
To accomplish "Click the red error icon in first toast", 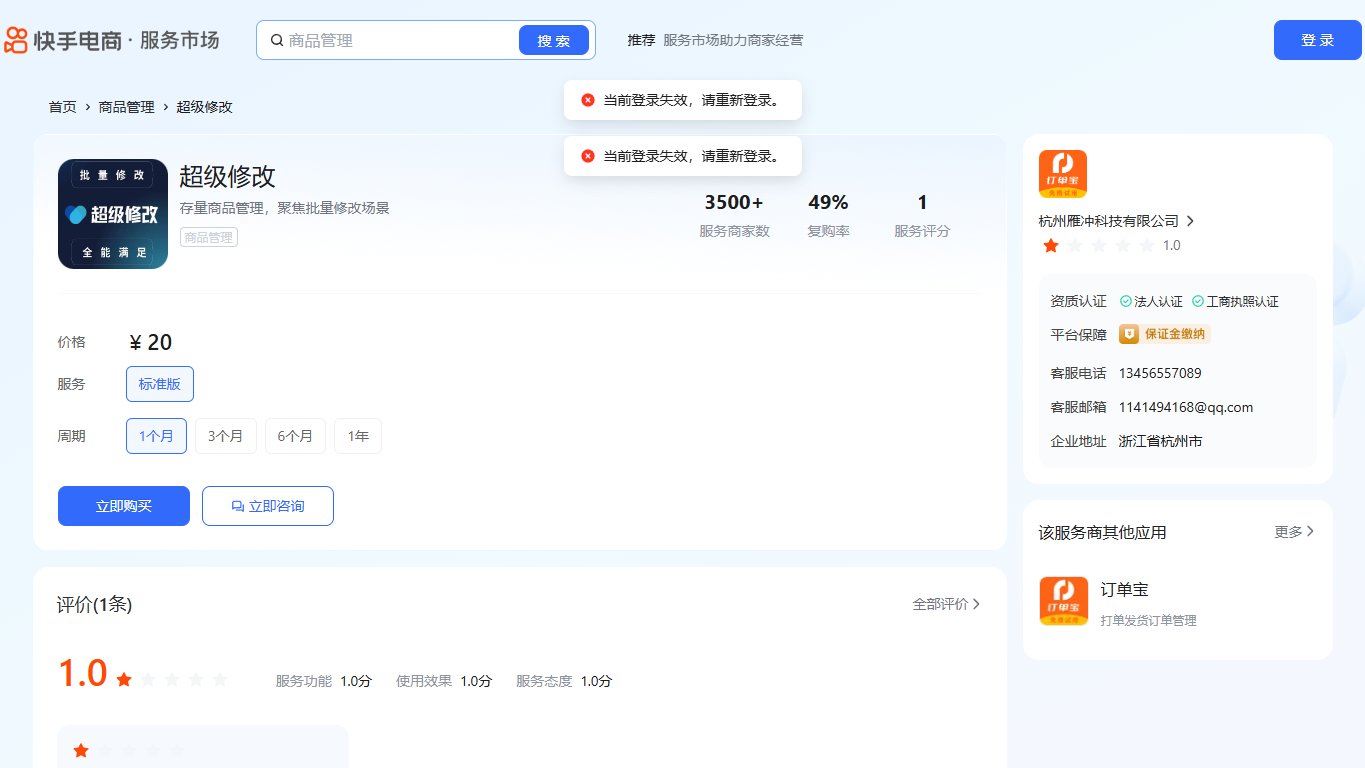I will click(x=588, y=100).
